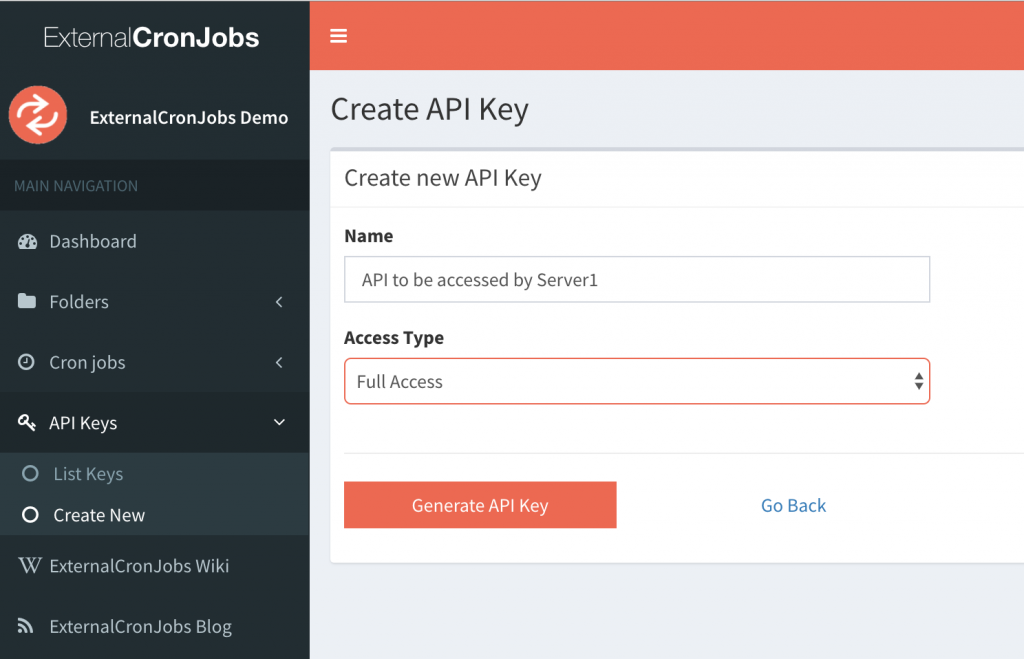The image size is (1024, 659).
Task: Click the Cron jobs clock icon
Action: pyautogui.click(x=26, y=362)
